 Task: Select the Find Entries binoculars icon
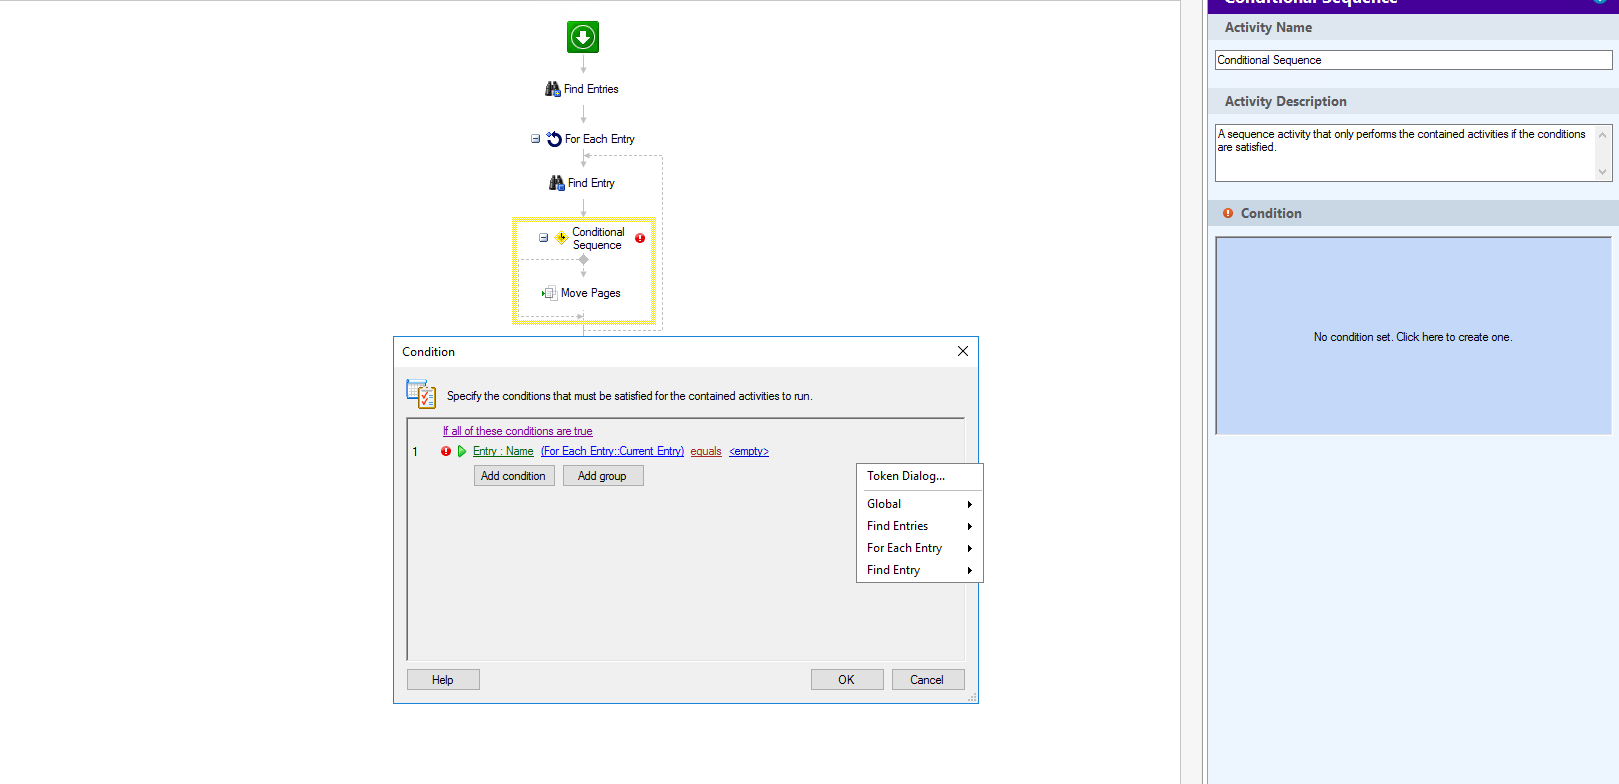(x=552, y=89)
